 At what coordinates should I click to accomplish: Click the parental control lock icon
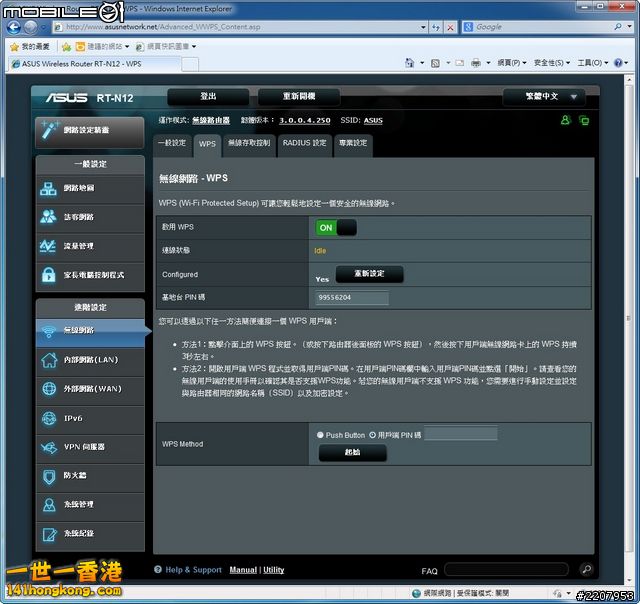point(48,275)
